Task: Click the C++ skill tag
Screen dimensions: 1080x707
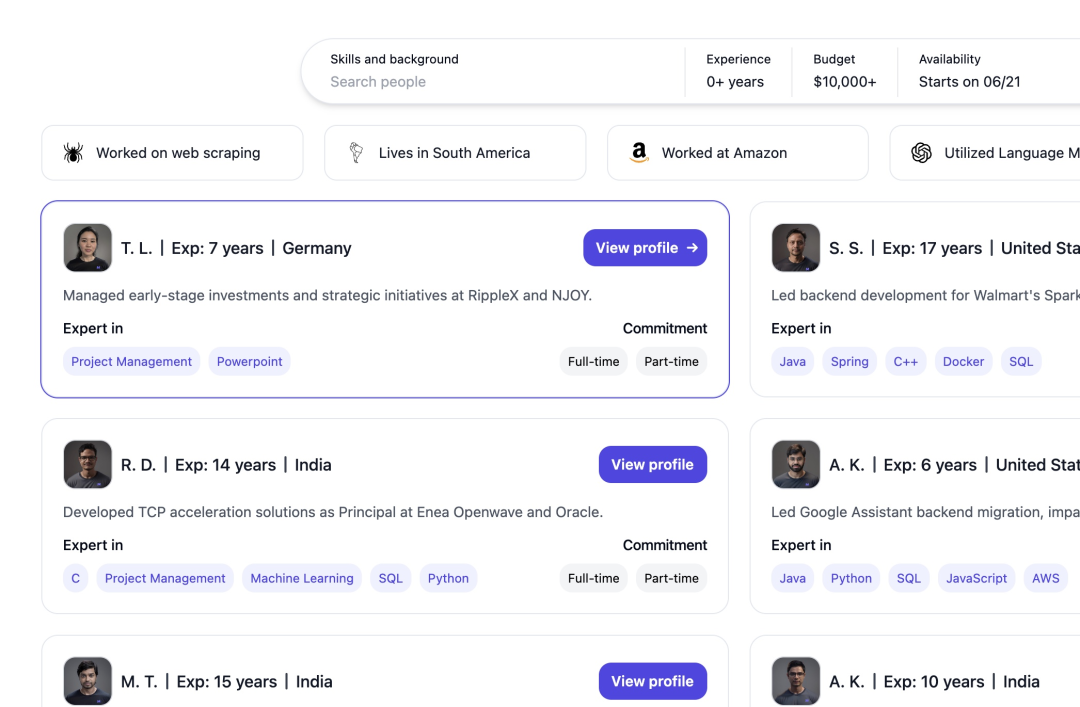Action: pyautogui.click(x=906, y=361)
